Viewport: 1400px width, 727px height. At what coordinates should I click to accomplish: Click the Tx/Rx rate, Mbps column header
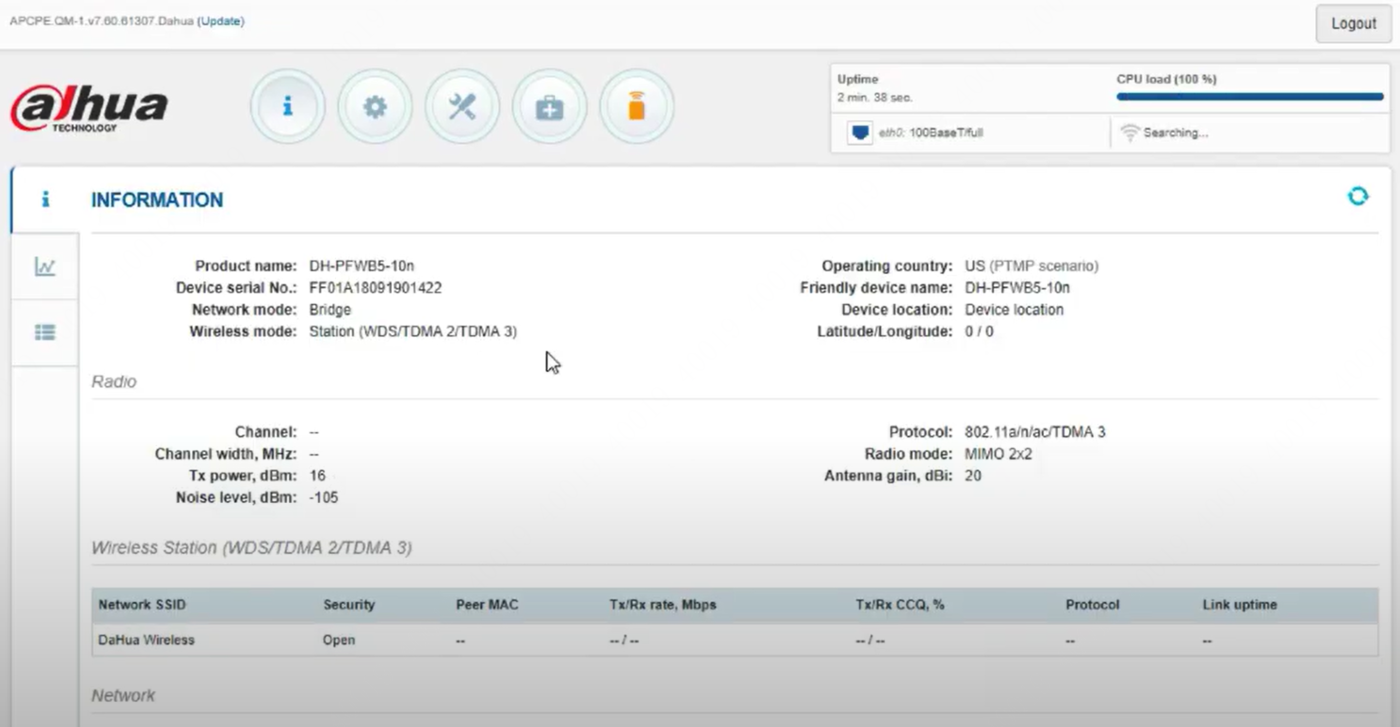tap(663, 605)
